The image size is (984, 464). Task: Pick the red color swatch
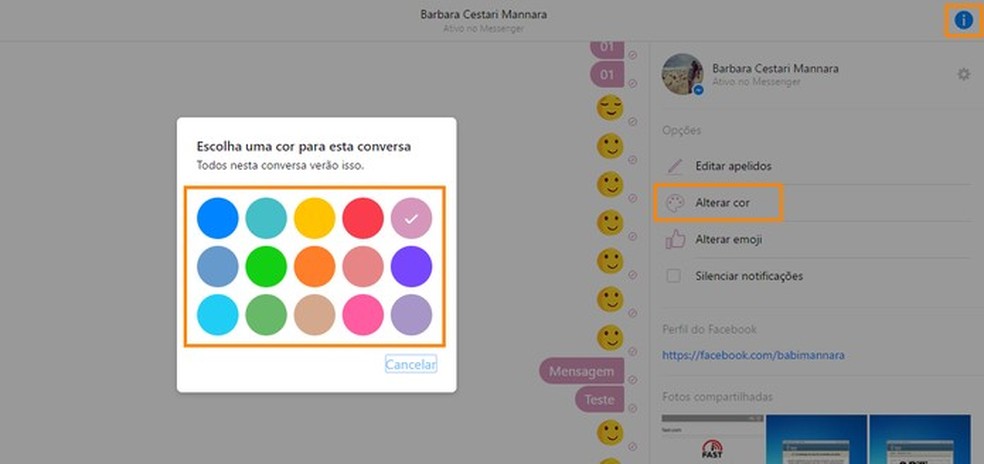tap(363, 219)
